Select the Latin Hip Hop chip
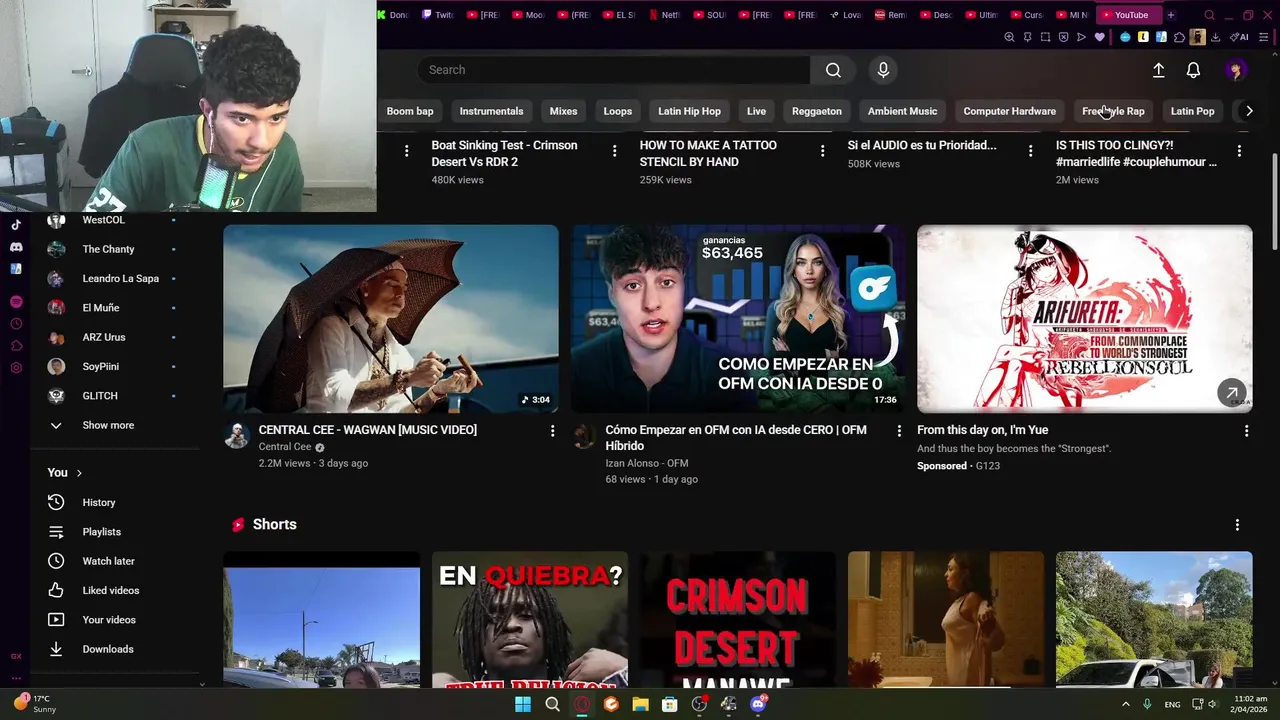 pos(689,111)
